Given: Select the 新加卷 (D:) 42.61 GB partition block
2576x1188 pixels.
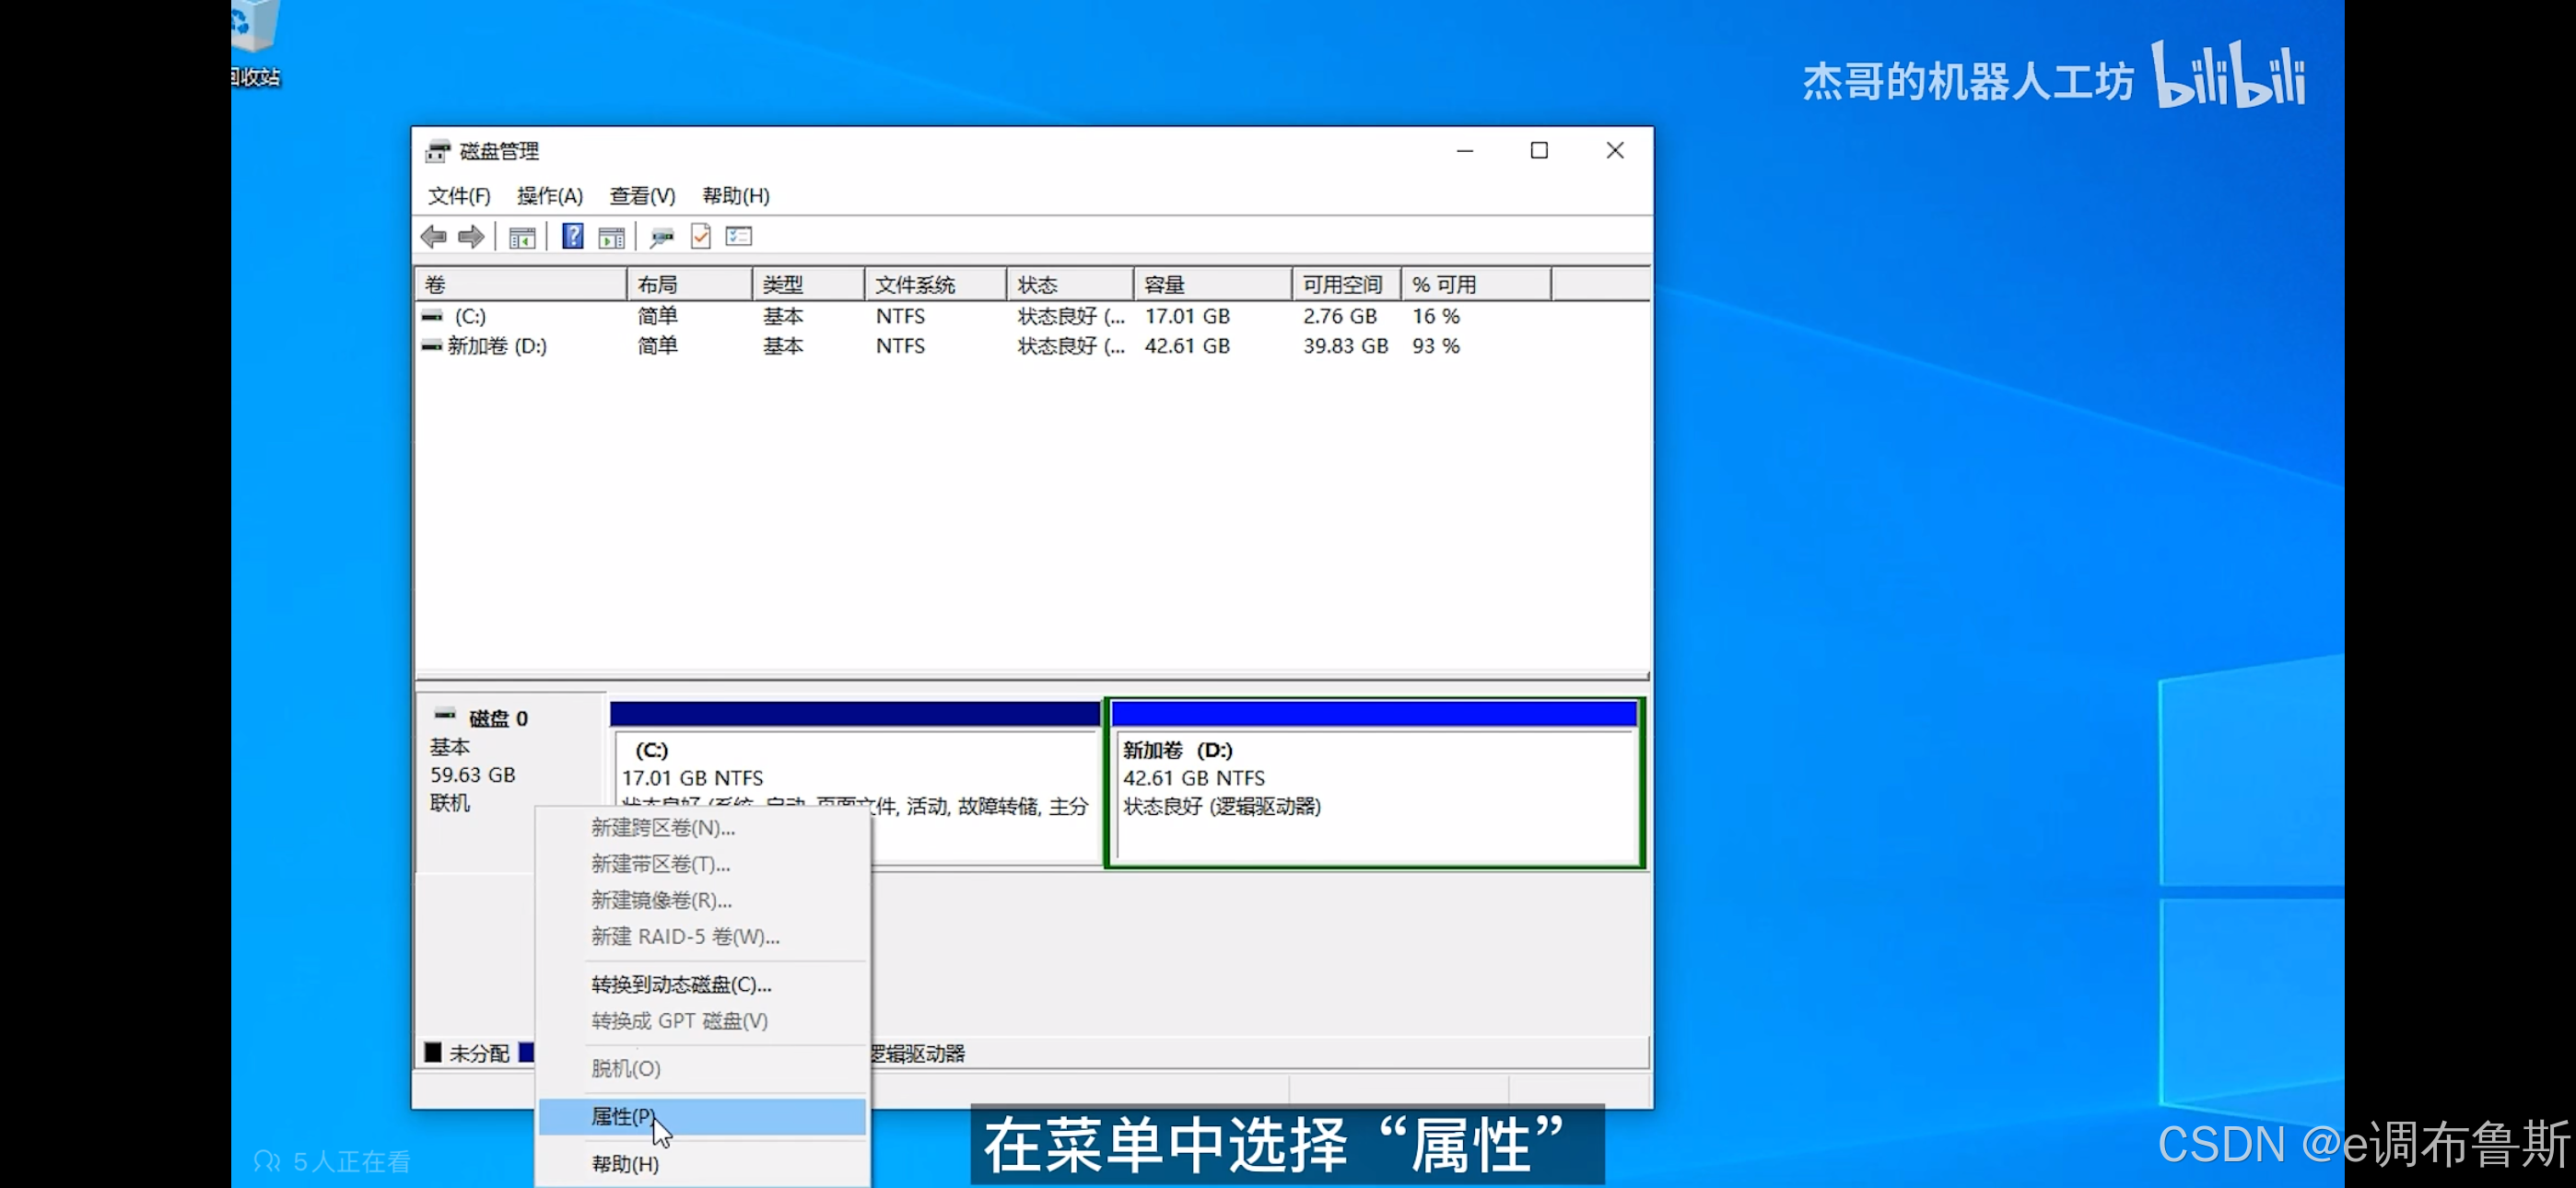Looking at the screenshot, I should click(x=1374, y=783).
